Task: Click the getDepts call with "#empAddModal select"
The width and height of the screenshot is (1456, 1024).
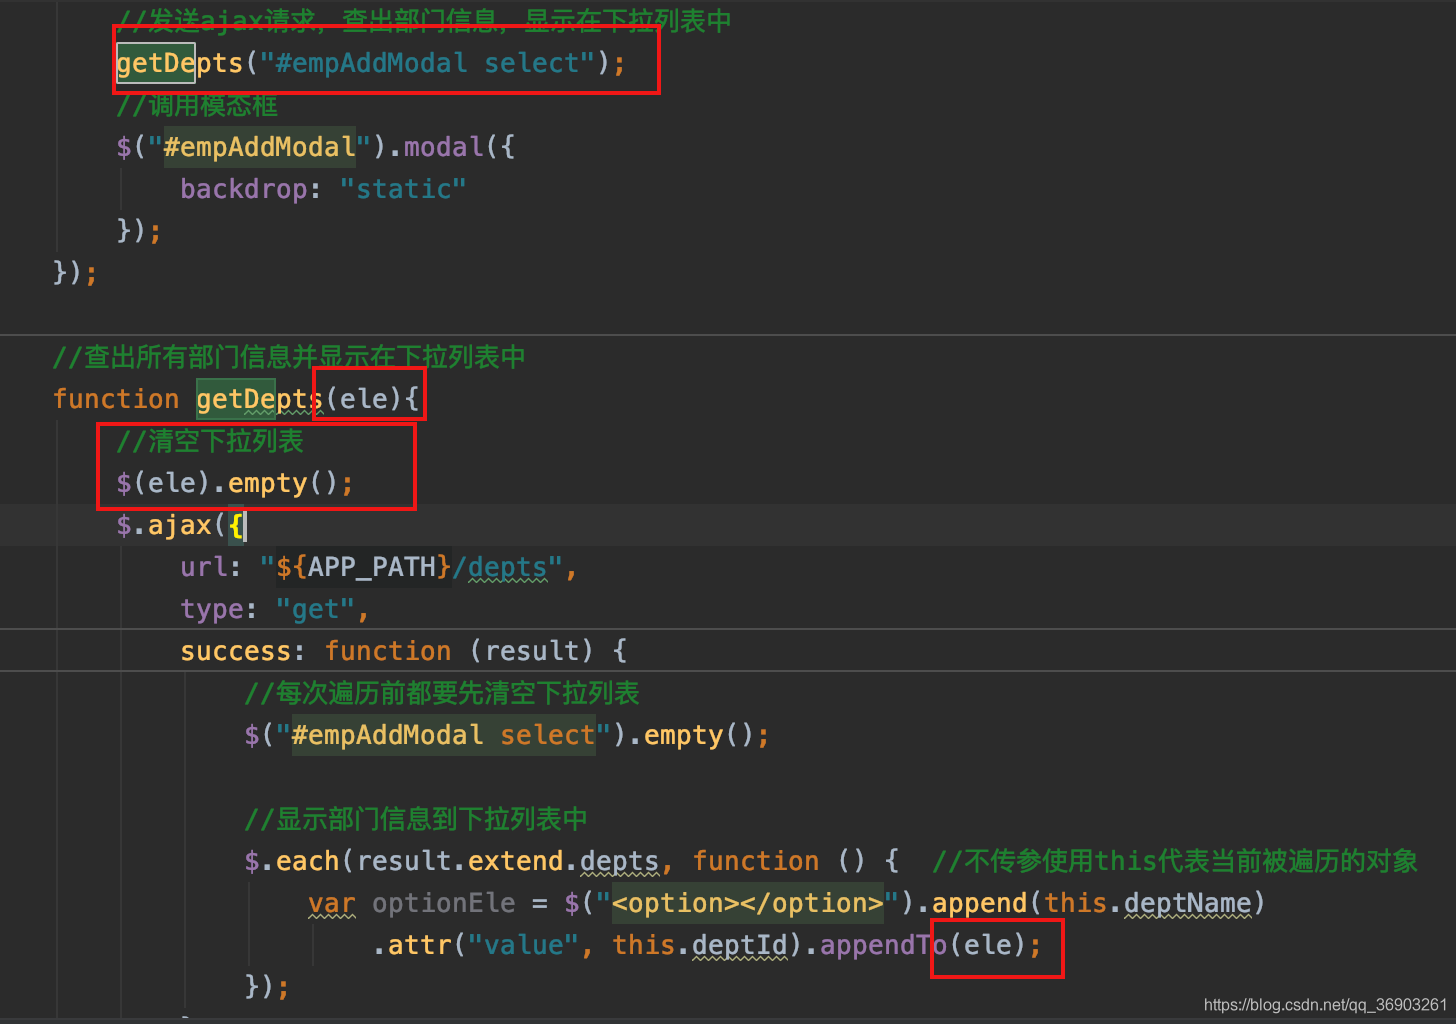Action: click(370, 63)
